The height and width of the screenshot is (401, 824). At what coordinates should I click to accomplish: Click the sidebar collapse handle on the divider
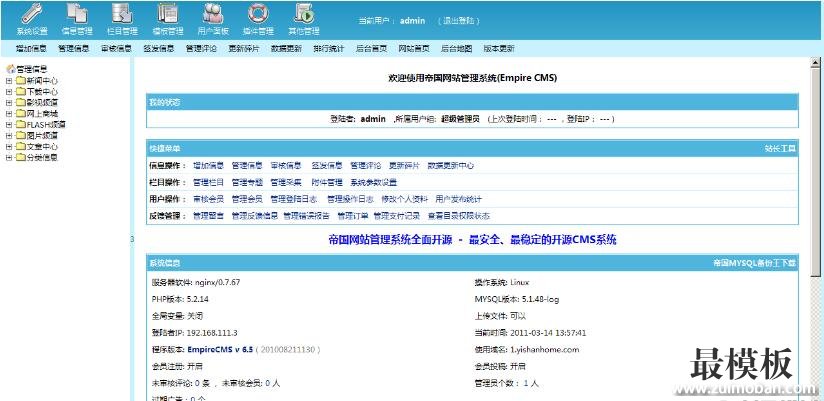(x=132, y=240)
